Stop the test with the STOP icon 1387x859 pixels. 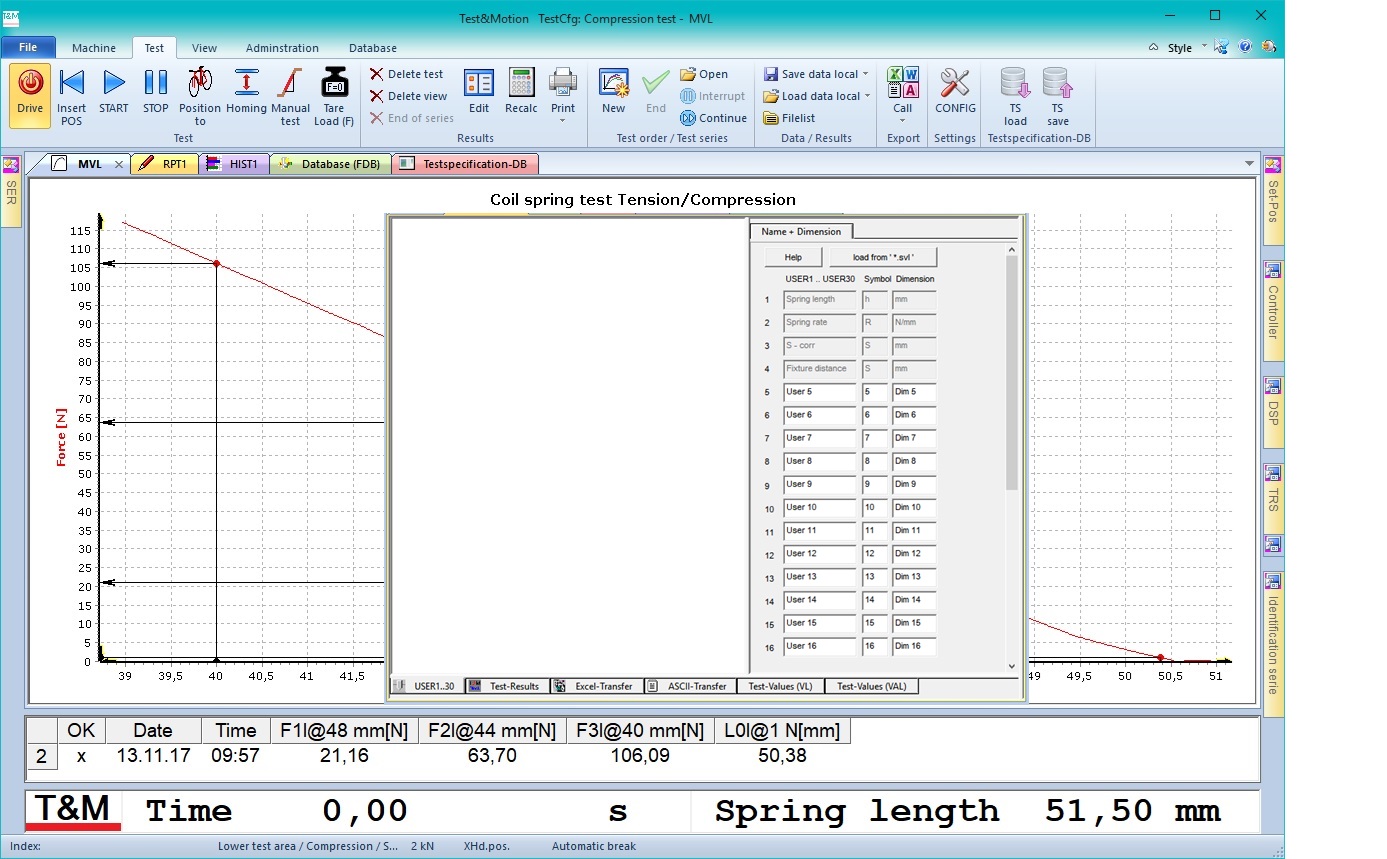[x=156, y=84]
